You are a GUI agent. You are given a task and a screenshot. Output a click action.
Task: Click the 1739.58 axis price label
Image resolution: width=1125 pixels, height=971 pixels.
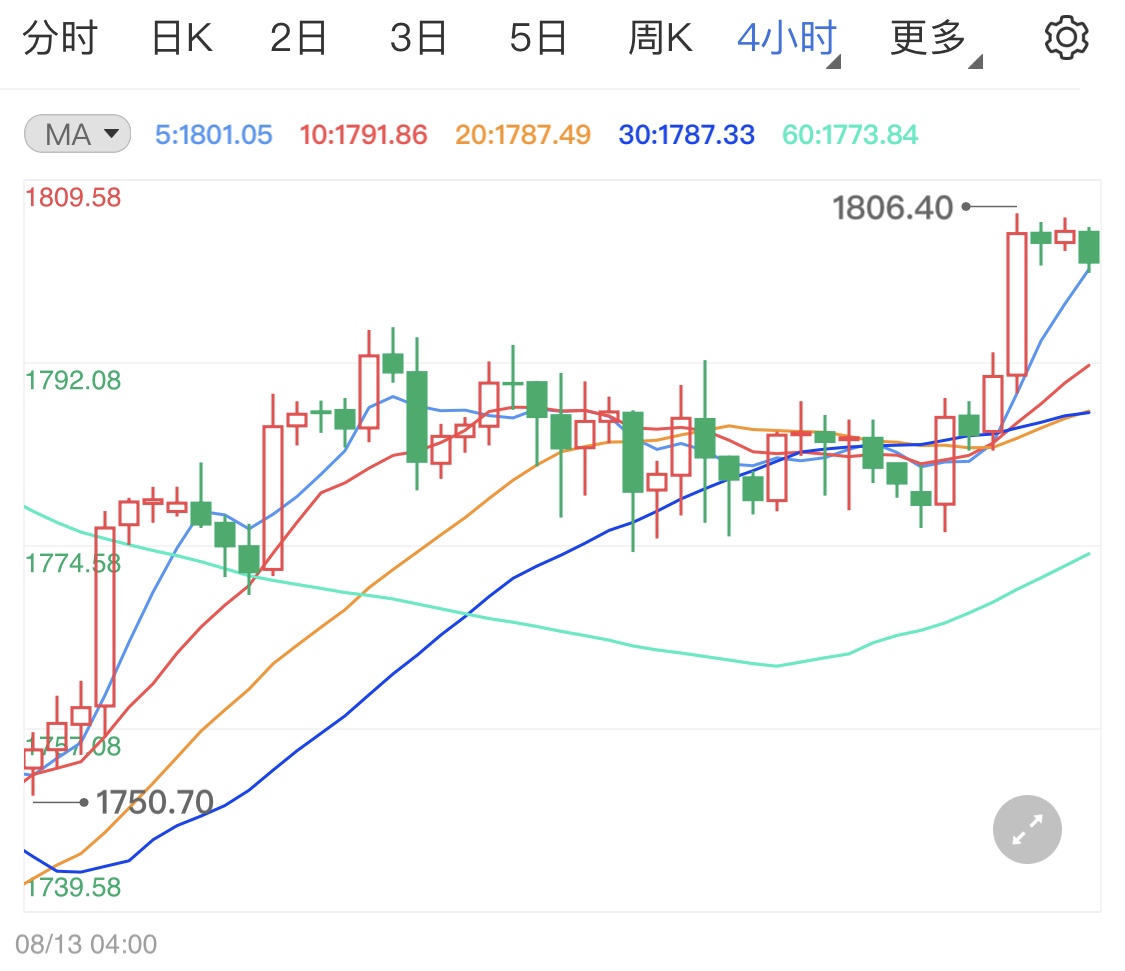[73, 888]
